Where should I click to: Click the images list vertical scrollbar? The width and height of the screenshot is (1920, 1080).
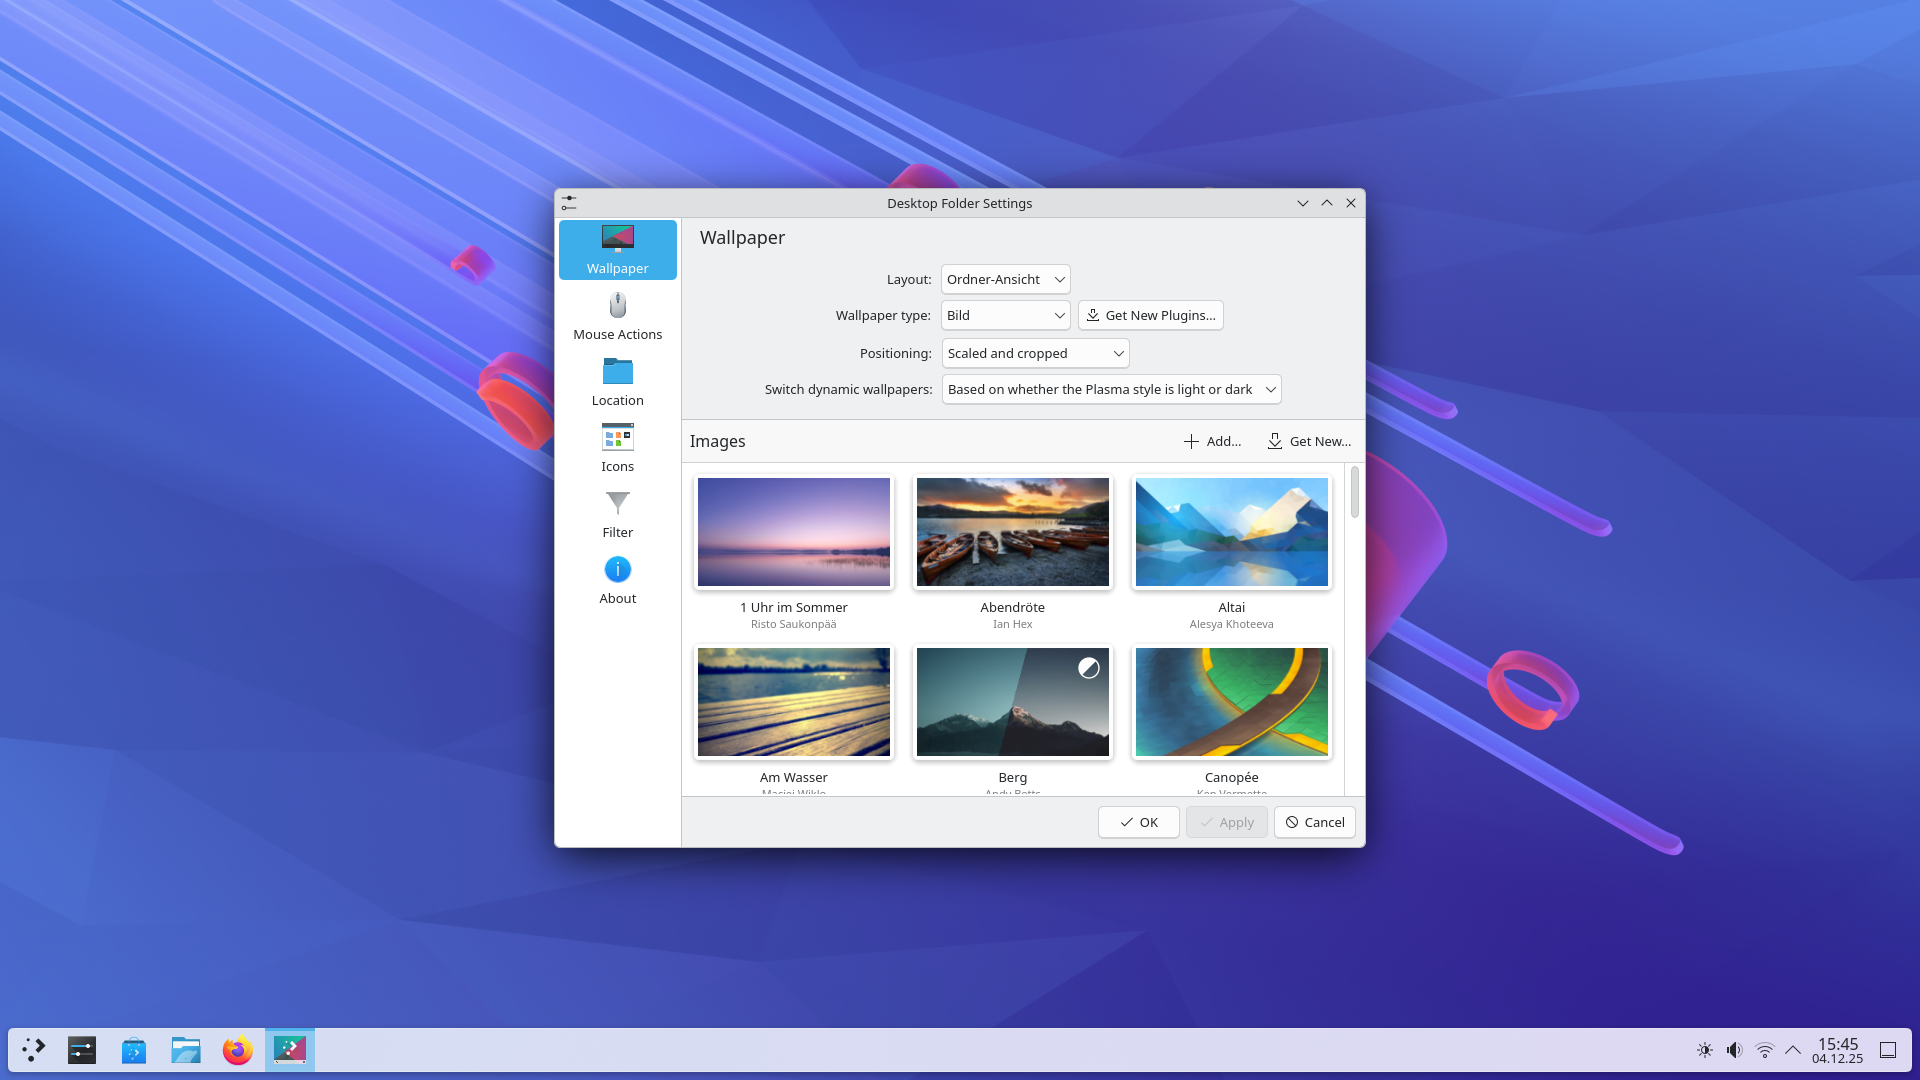click(1354, 492)
